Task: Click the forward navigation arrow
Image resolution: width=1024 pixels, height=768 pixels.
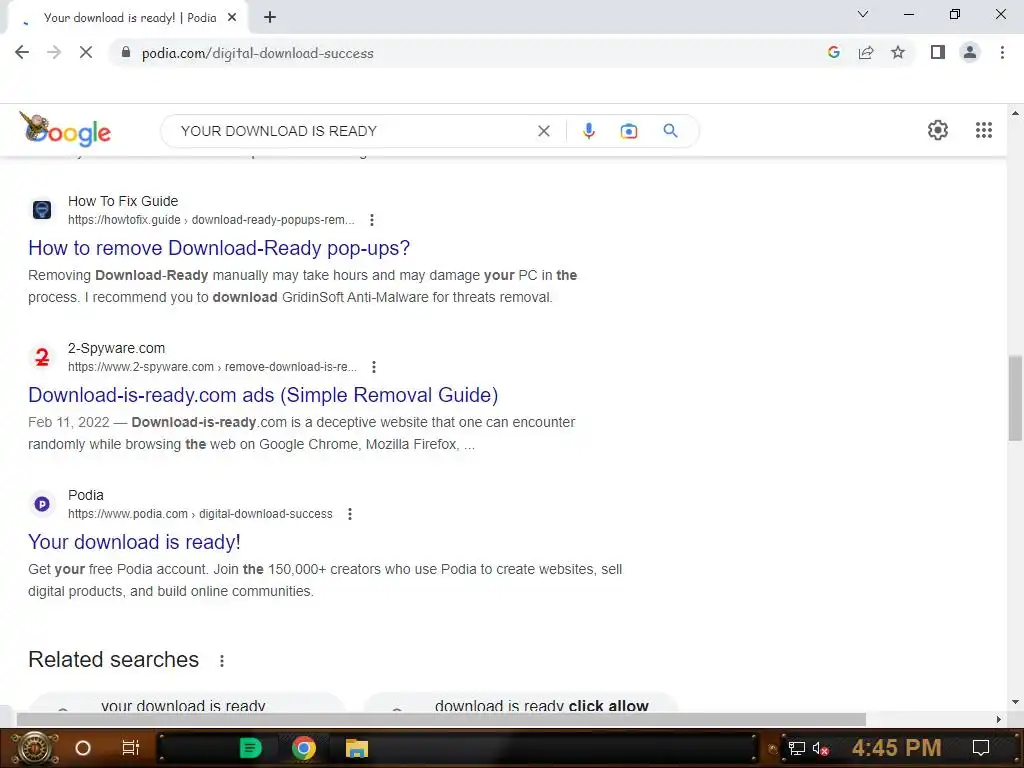Action: tap(54, 53)
